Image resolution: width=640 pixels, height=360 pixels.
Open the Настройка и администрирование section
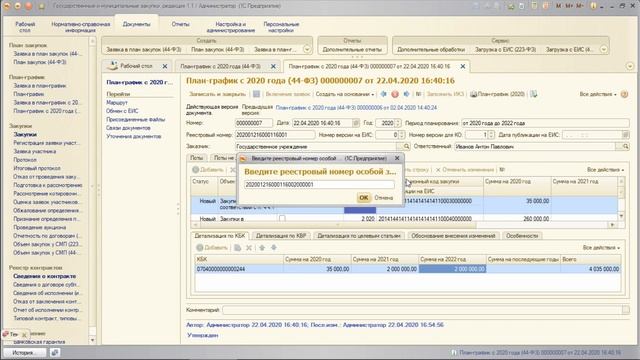pyautogui.click(x=231, y=27)
